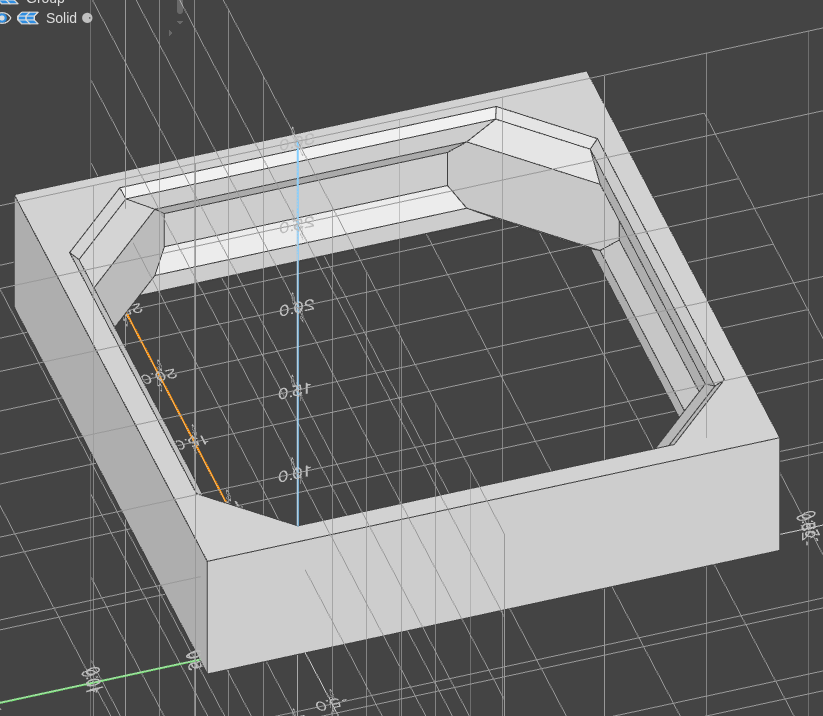Screen dimensions: 823x716
Task: Click the 20.0 label on the blue axis
Action: 295,309
